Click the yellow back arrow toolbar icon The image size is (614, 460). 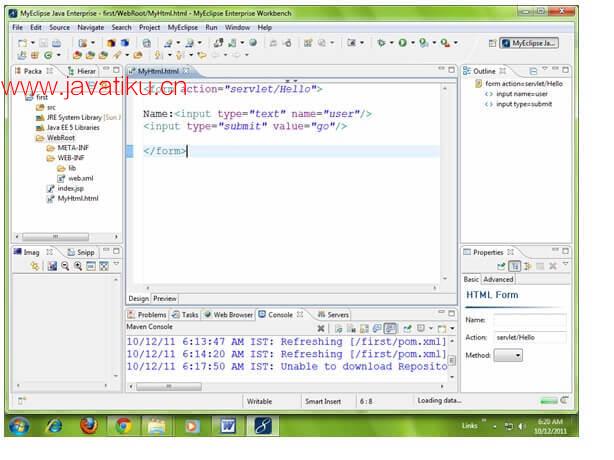pyautogui.click(x=202, y=55)
